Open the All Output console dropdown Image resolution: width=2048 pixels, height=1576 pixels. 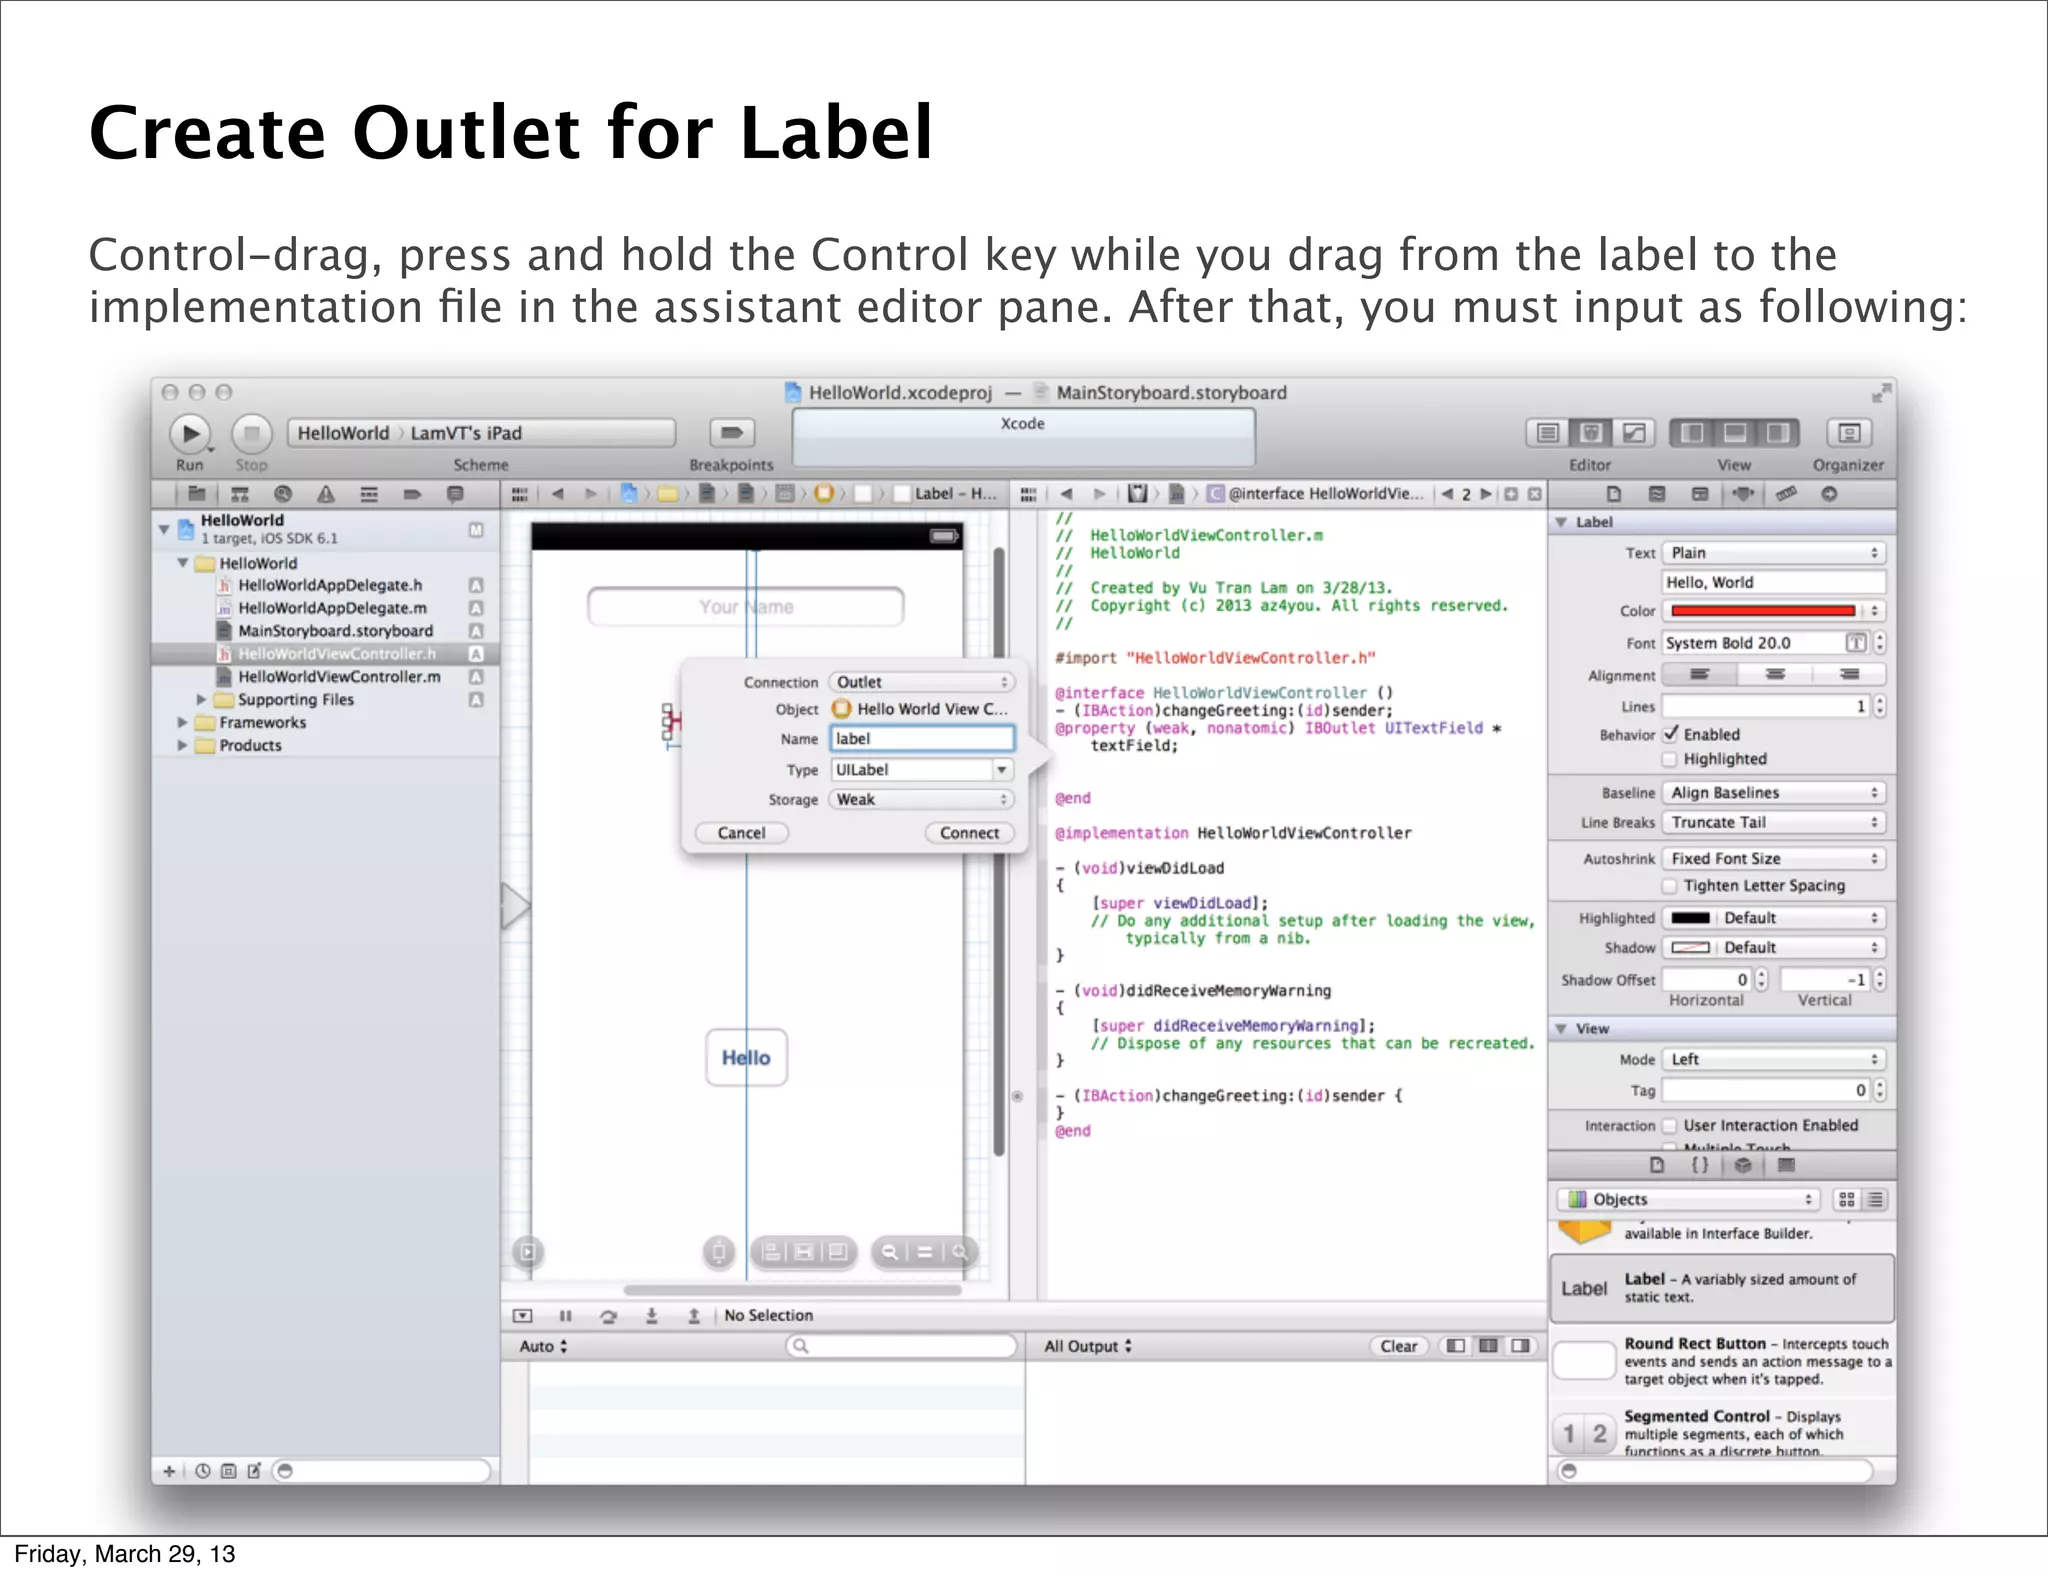pos(1088,1347)
